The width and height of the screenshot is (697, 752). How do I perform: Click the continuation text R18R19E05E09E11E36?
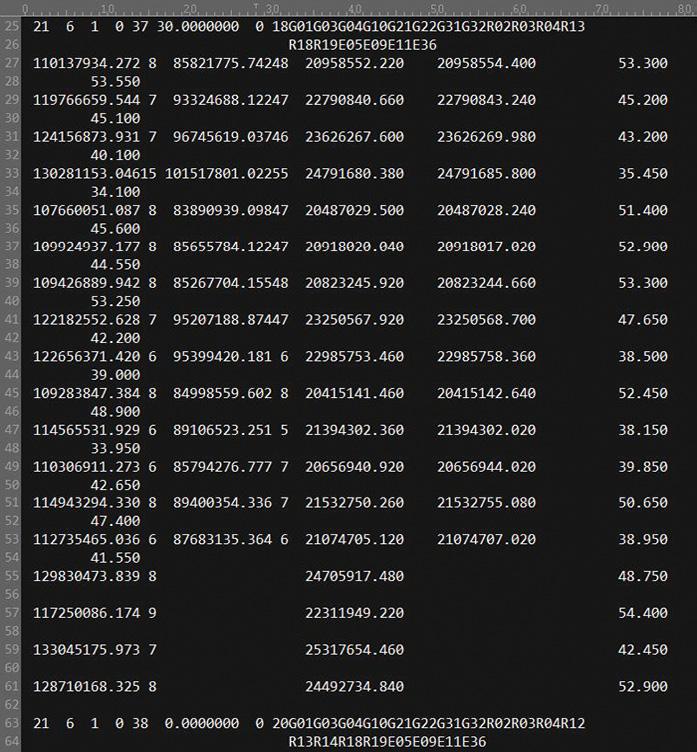[x=363, y=45]
